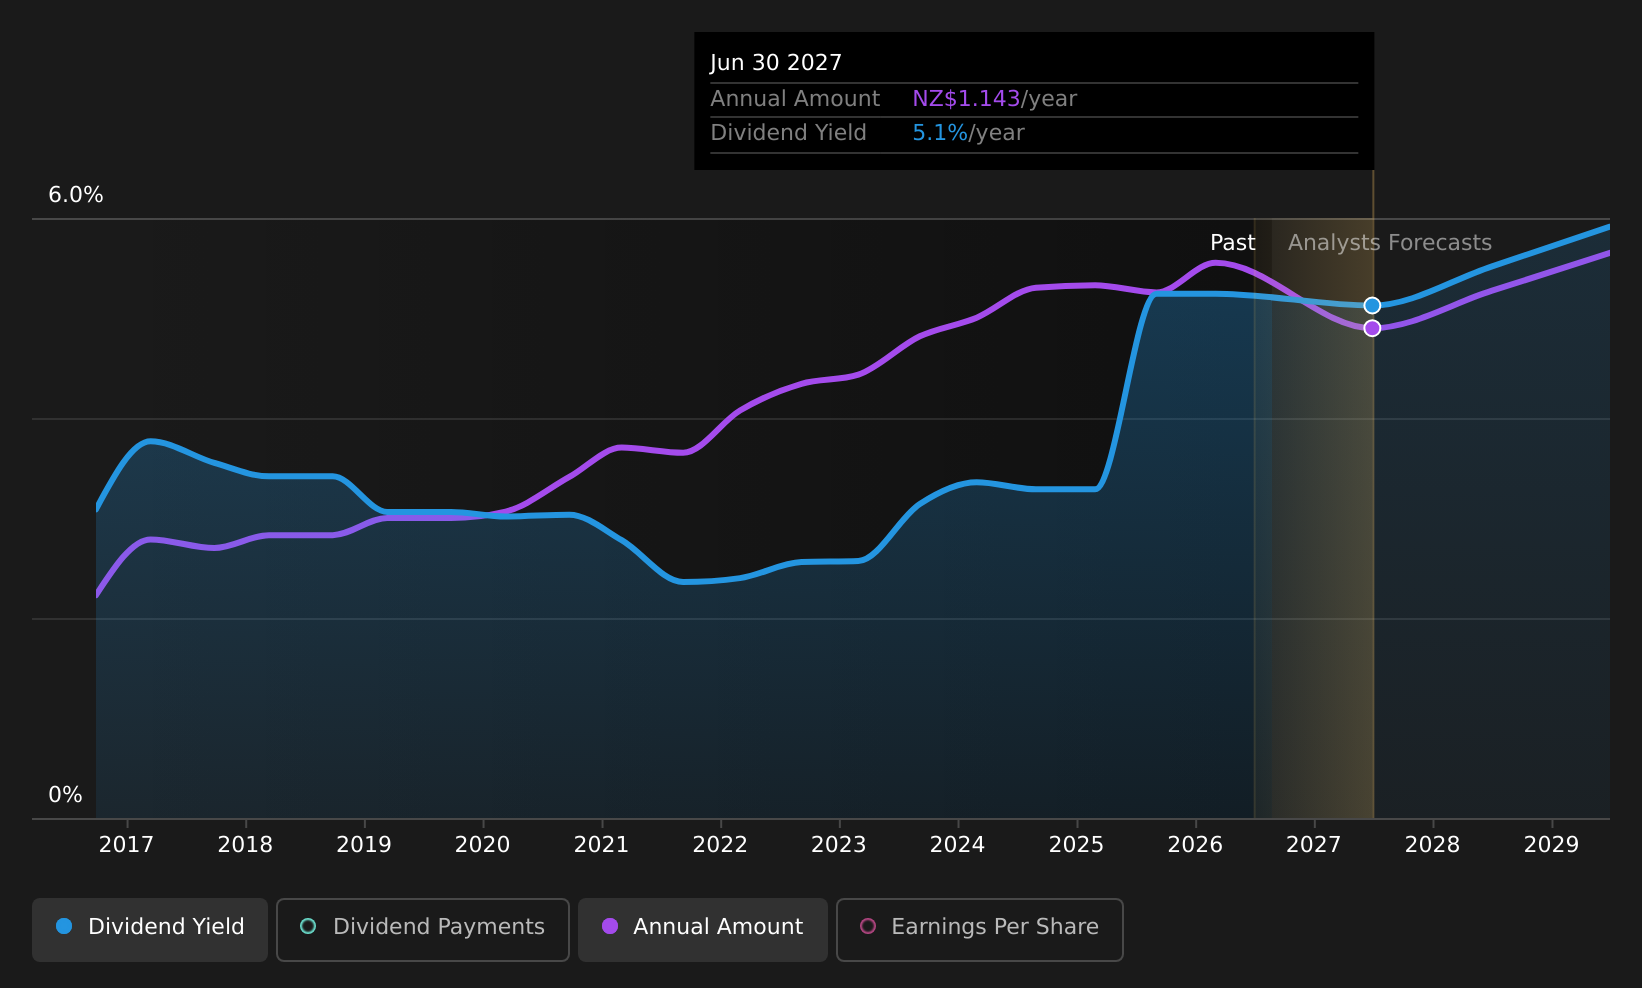Click the 2025 x-axis label
The image size is (1642, 988).
pyautogui.click(x=1076, y=845)
